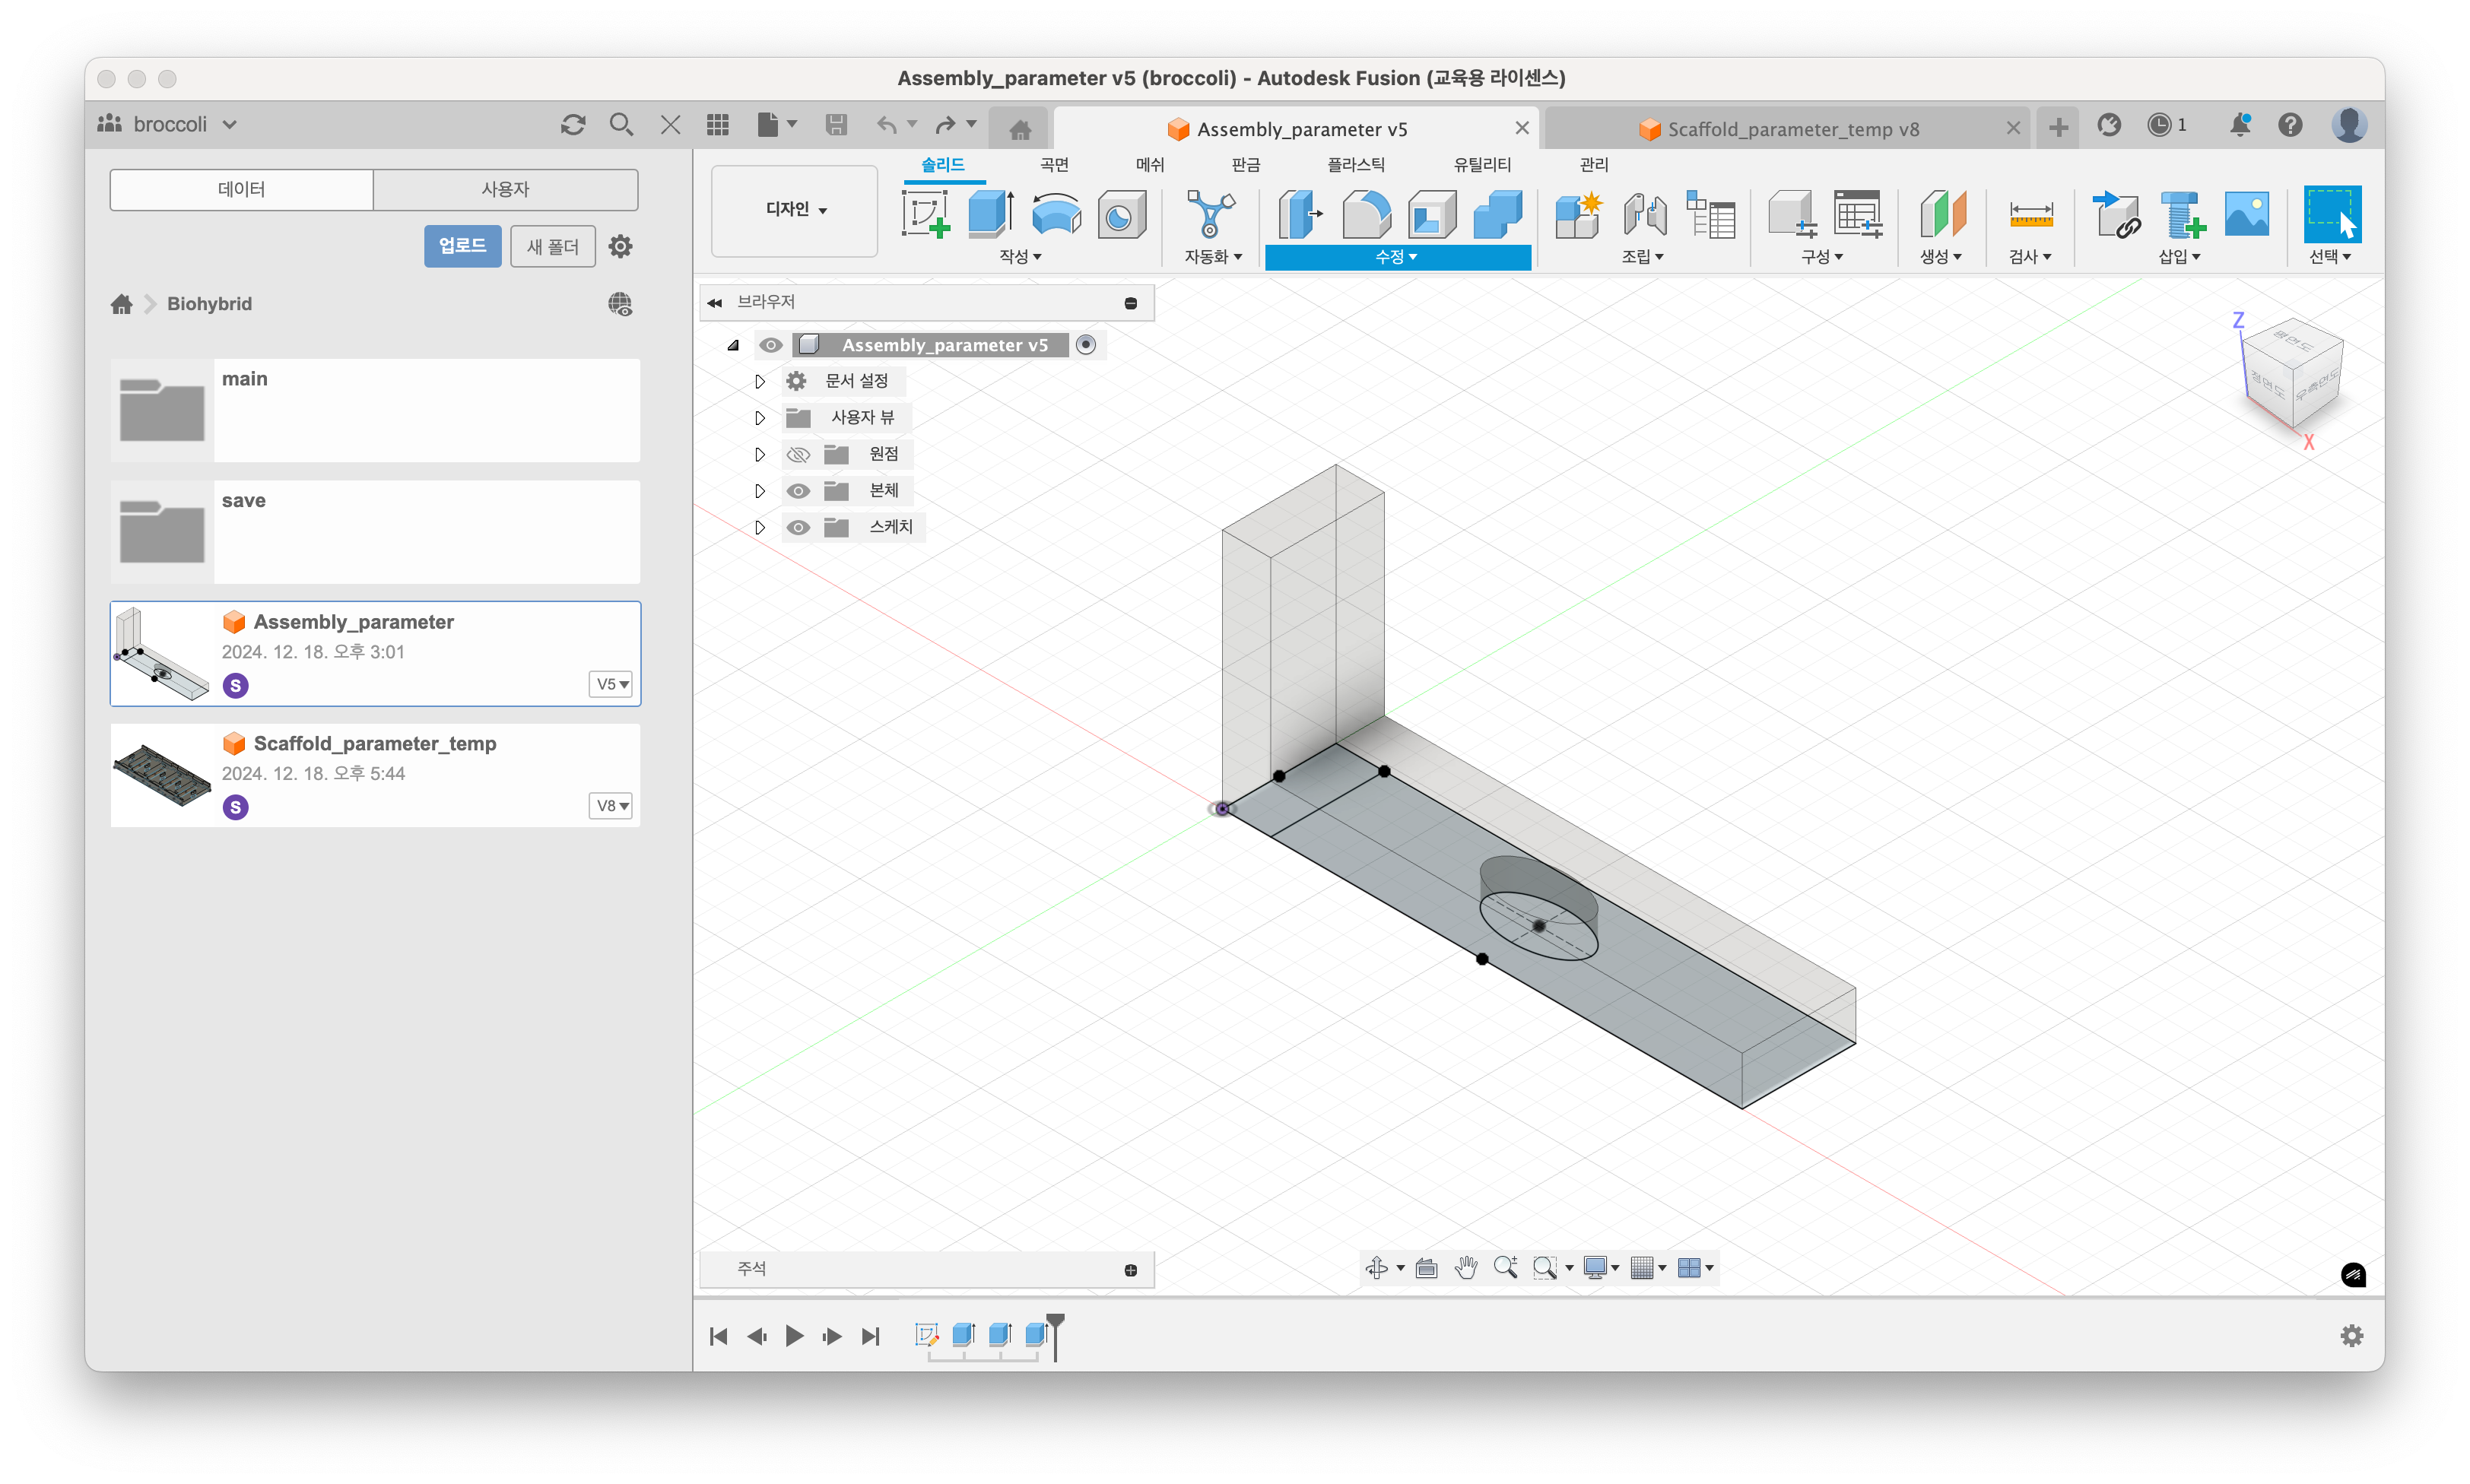The width and height of the screenshot is (2470, 1484).
Task: Switch to Scaffold_parameter_temp v8 document tab
Action: [1791, 129]
